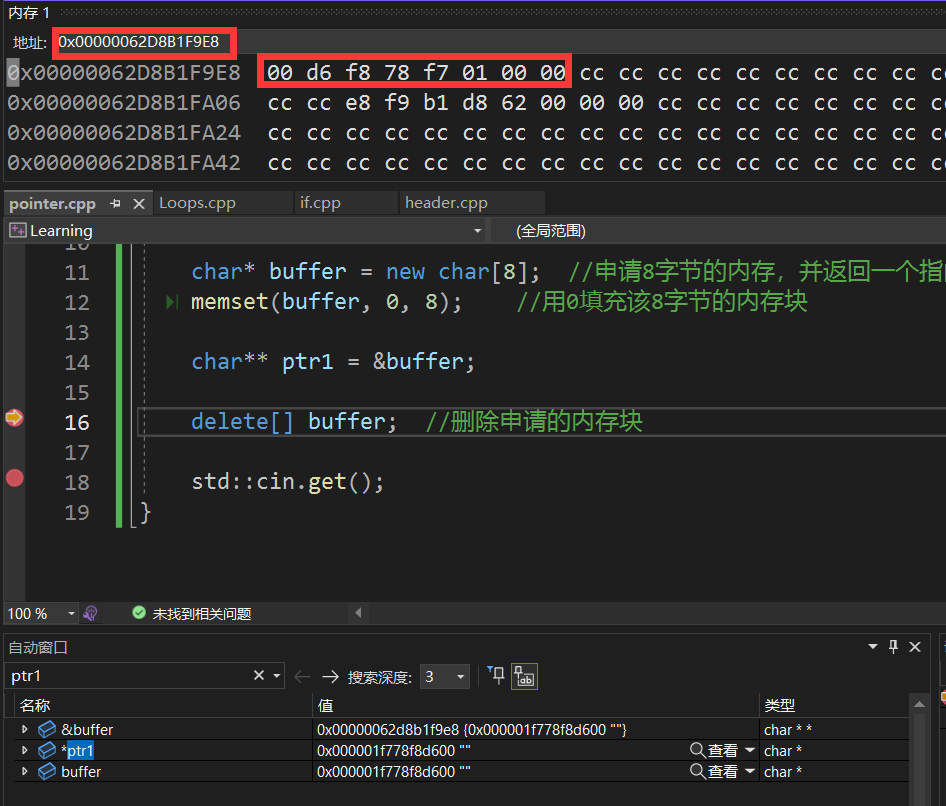Click the buffer variable icon

pyautogui.click(x=47, y=771)
